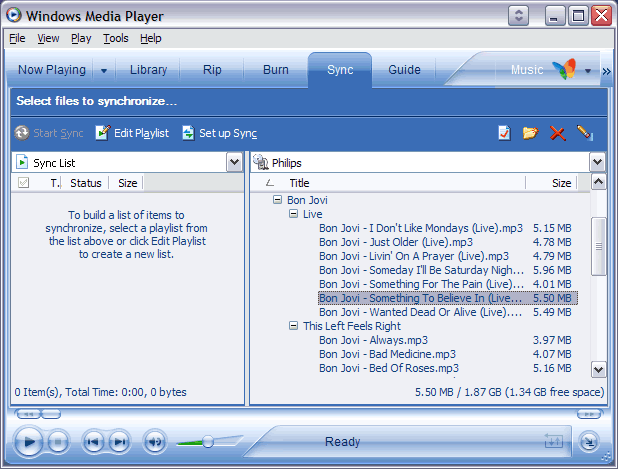Collapse This Left Feels Right node
Screen dimensions: 618x470
click(293, 326)
